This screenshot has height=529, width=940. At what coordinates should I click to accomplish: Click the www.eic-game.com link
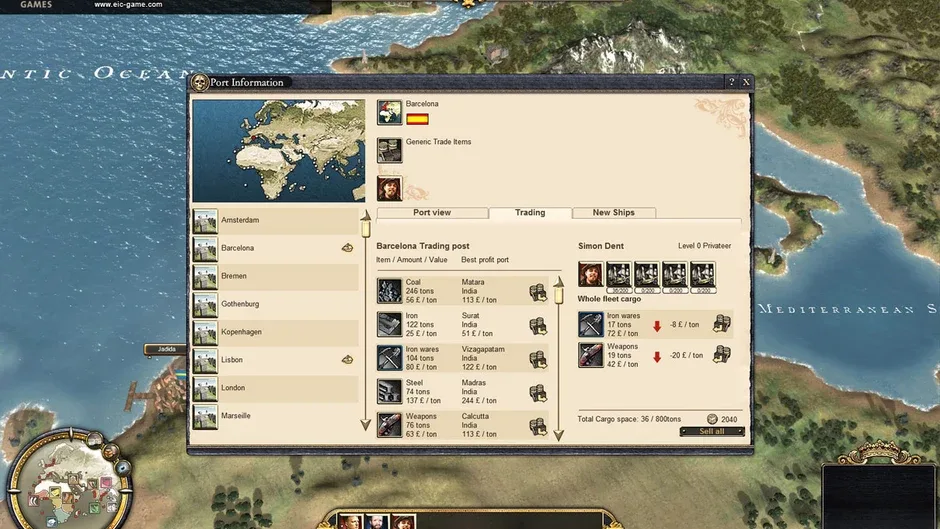(128, 4)
